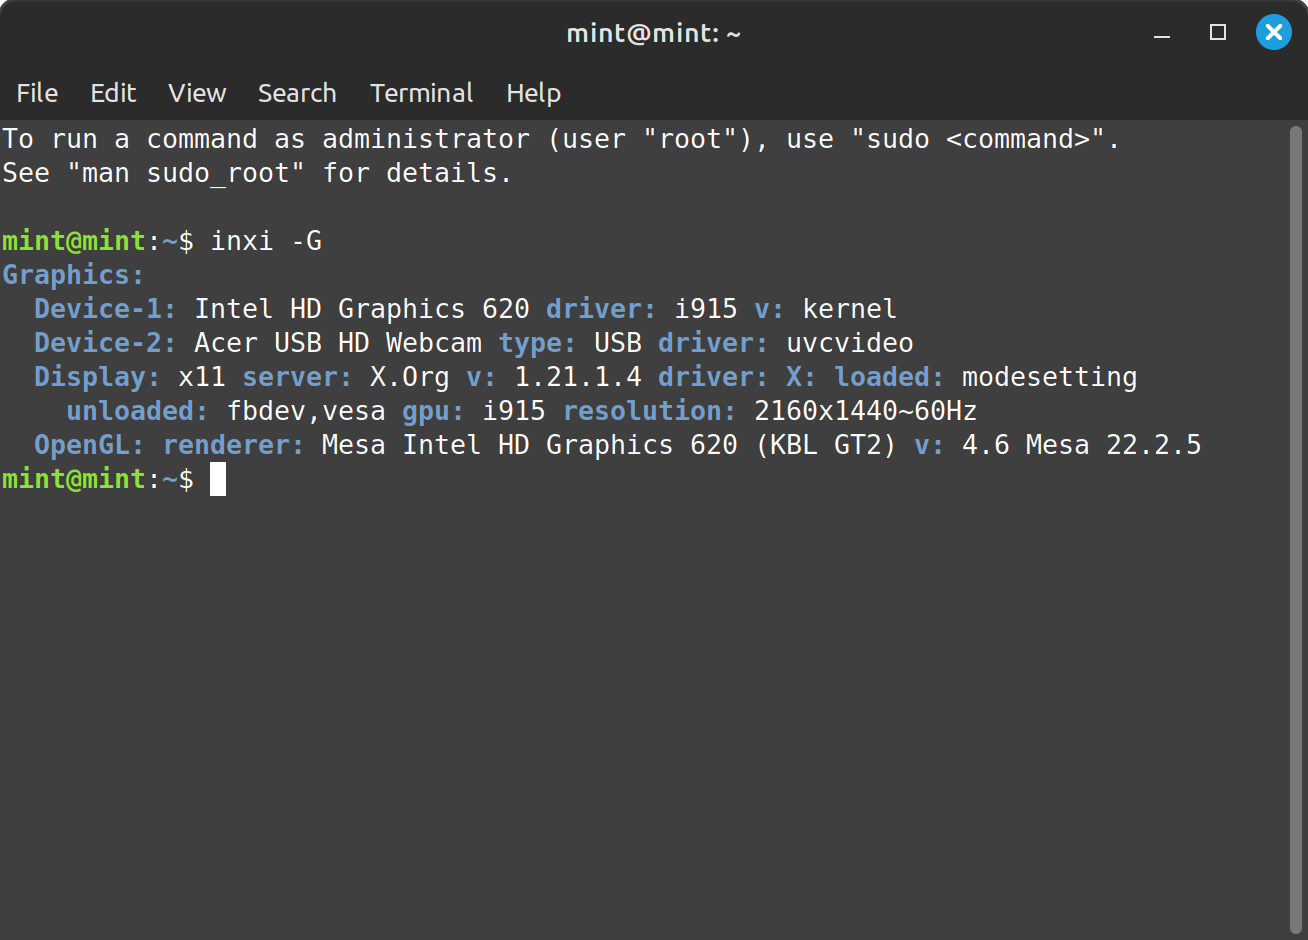Open the Edit menu
The width and height of the screenshot is (1308, 940).
point(113,93)
